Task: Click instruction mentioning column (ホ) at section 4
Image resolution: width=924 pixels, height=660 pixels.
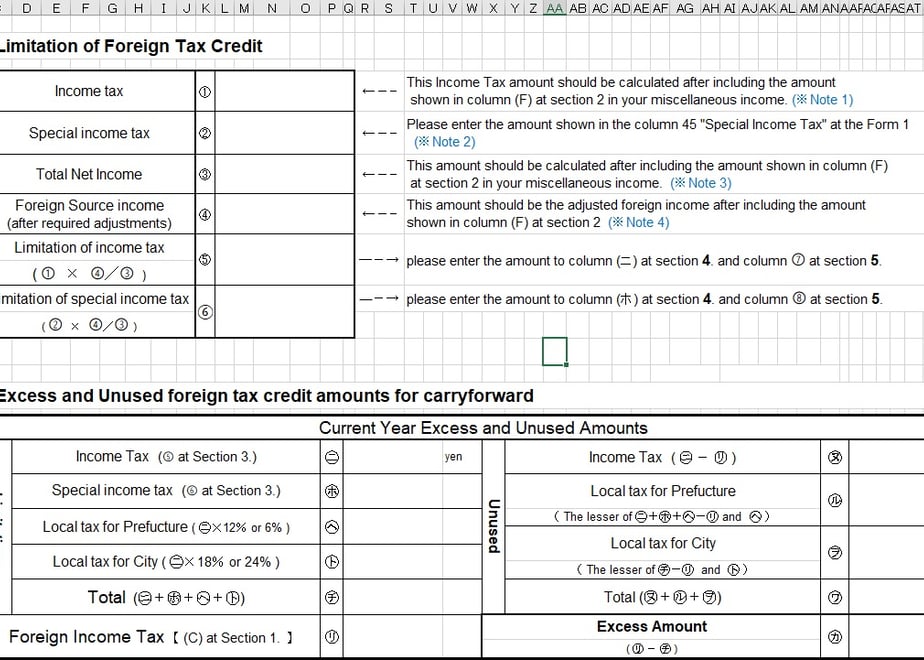Action: [x=644, y=299]
